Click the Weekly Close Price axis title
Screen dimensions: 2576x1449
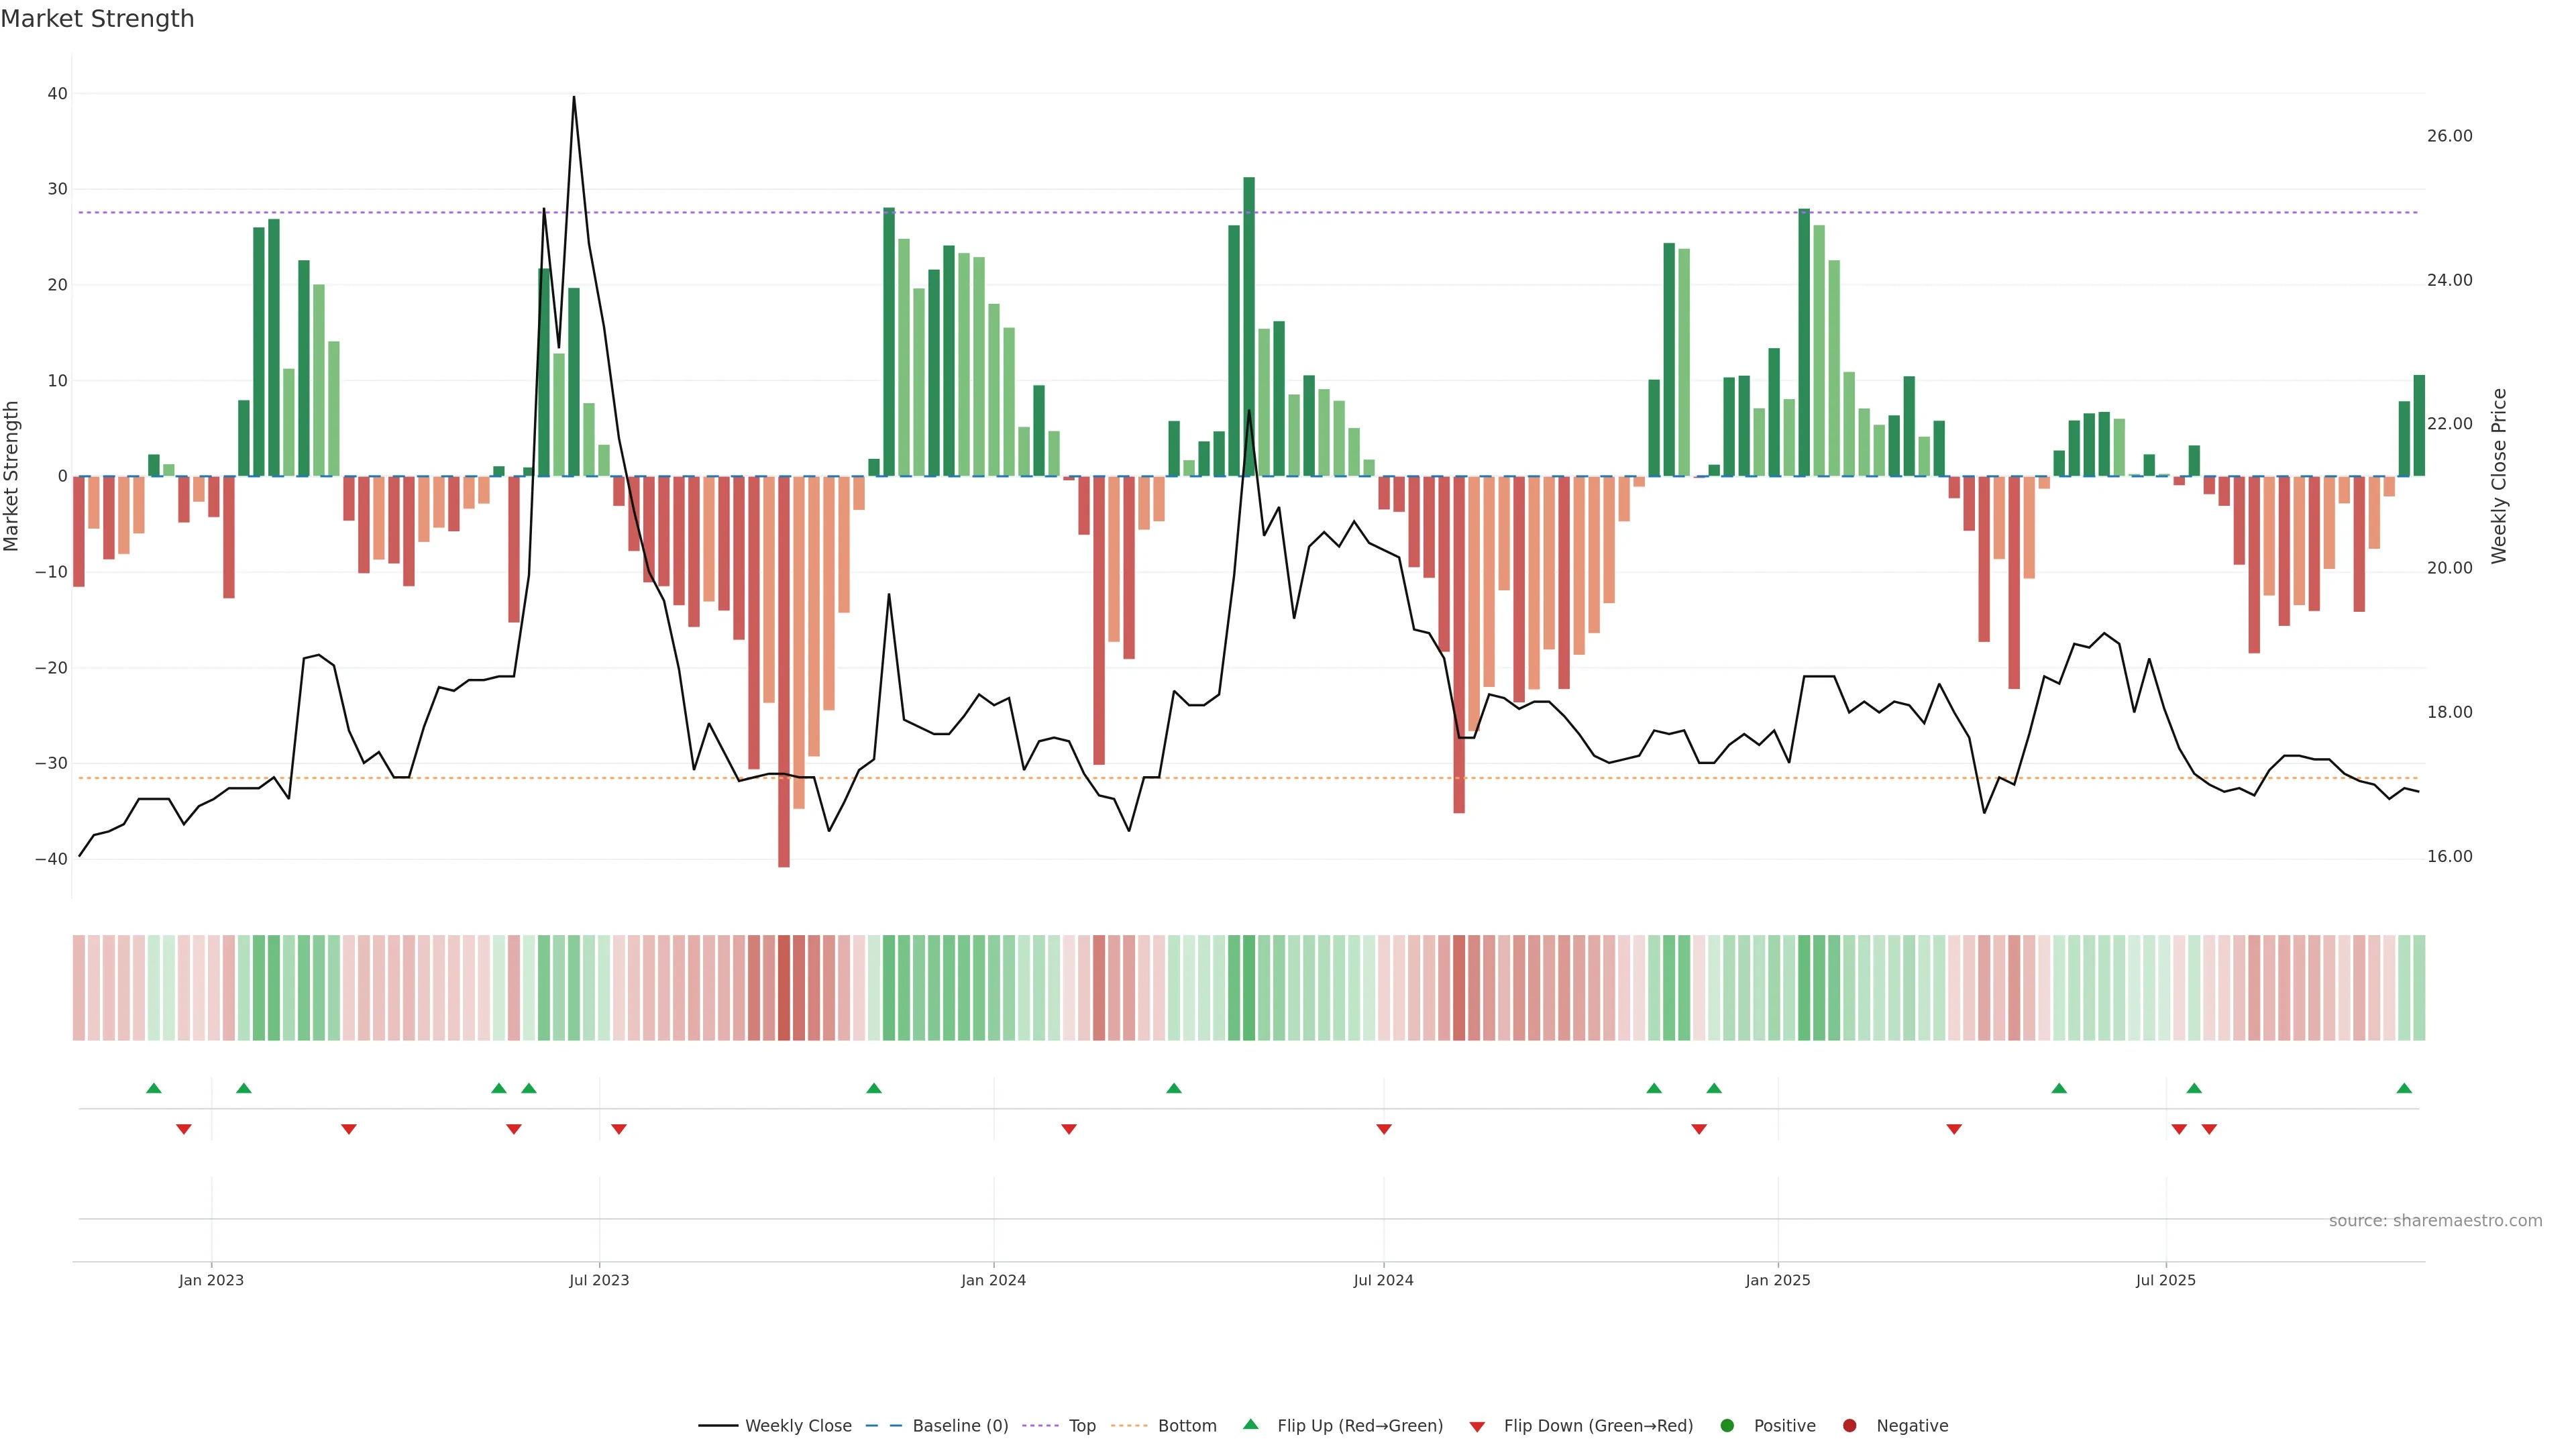point(2499,476)
